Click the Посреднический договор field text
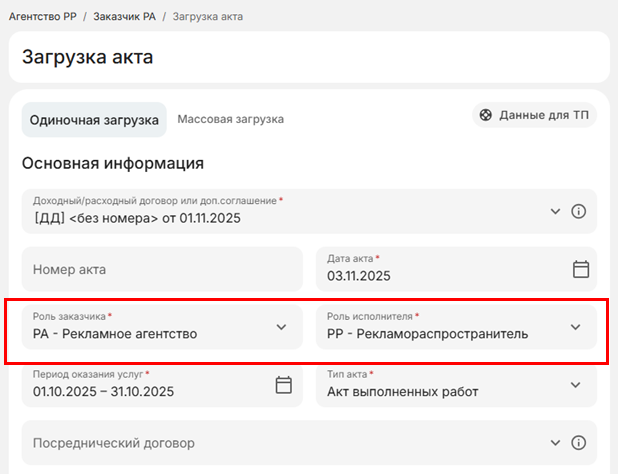Image resolution: width=618 pixels, height=474 pixels. pyautogui.click(x=114, y=443)
